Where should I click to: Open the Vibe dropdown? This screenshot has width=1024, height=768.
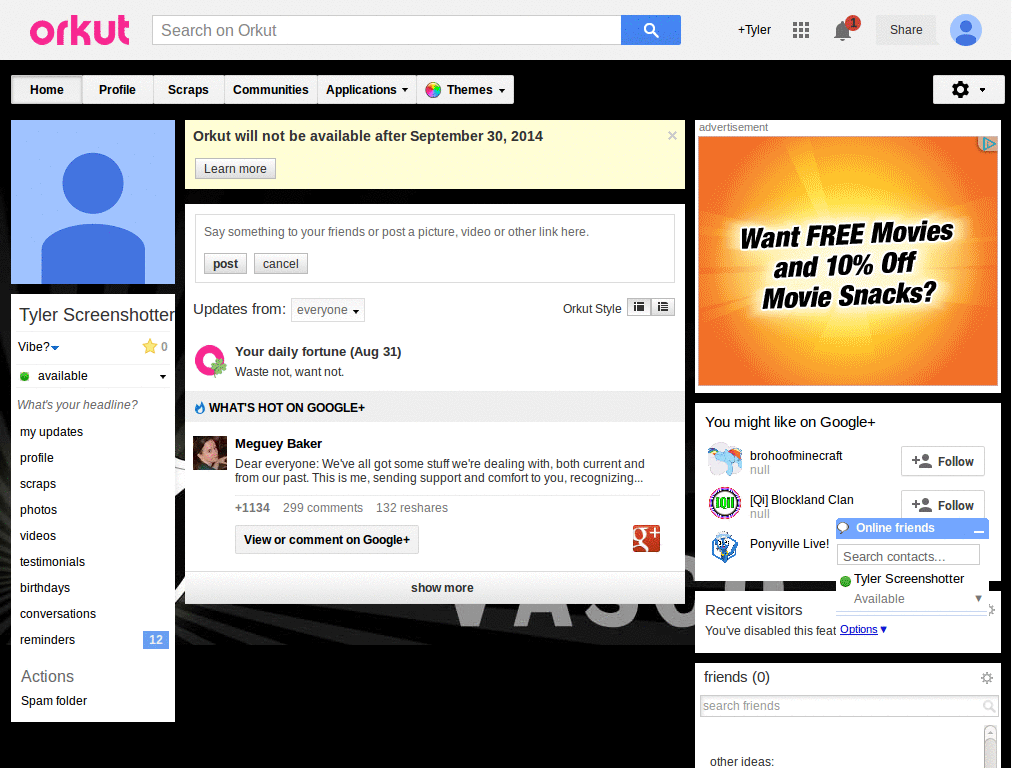(56, 348)
